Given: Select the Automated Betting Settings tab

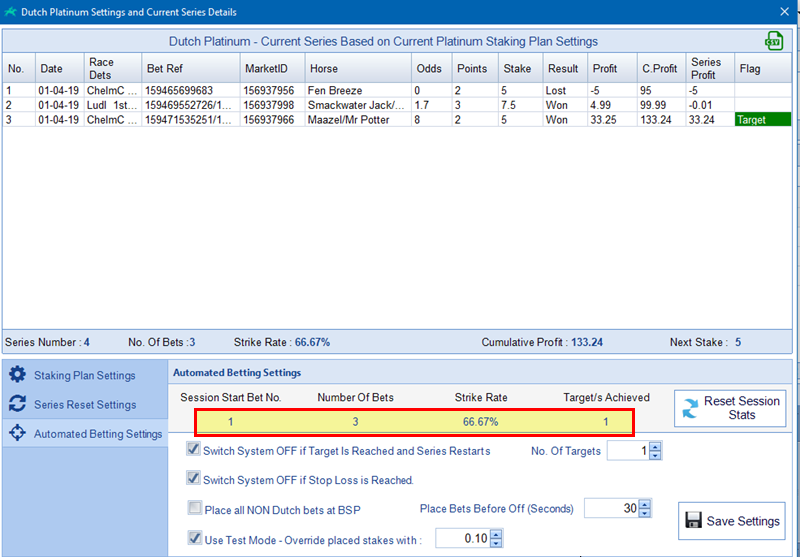Looking at the screenshot, I should [x=85, y=434].
